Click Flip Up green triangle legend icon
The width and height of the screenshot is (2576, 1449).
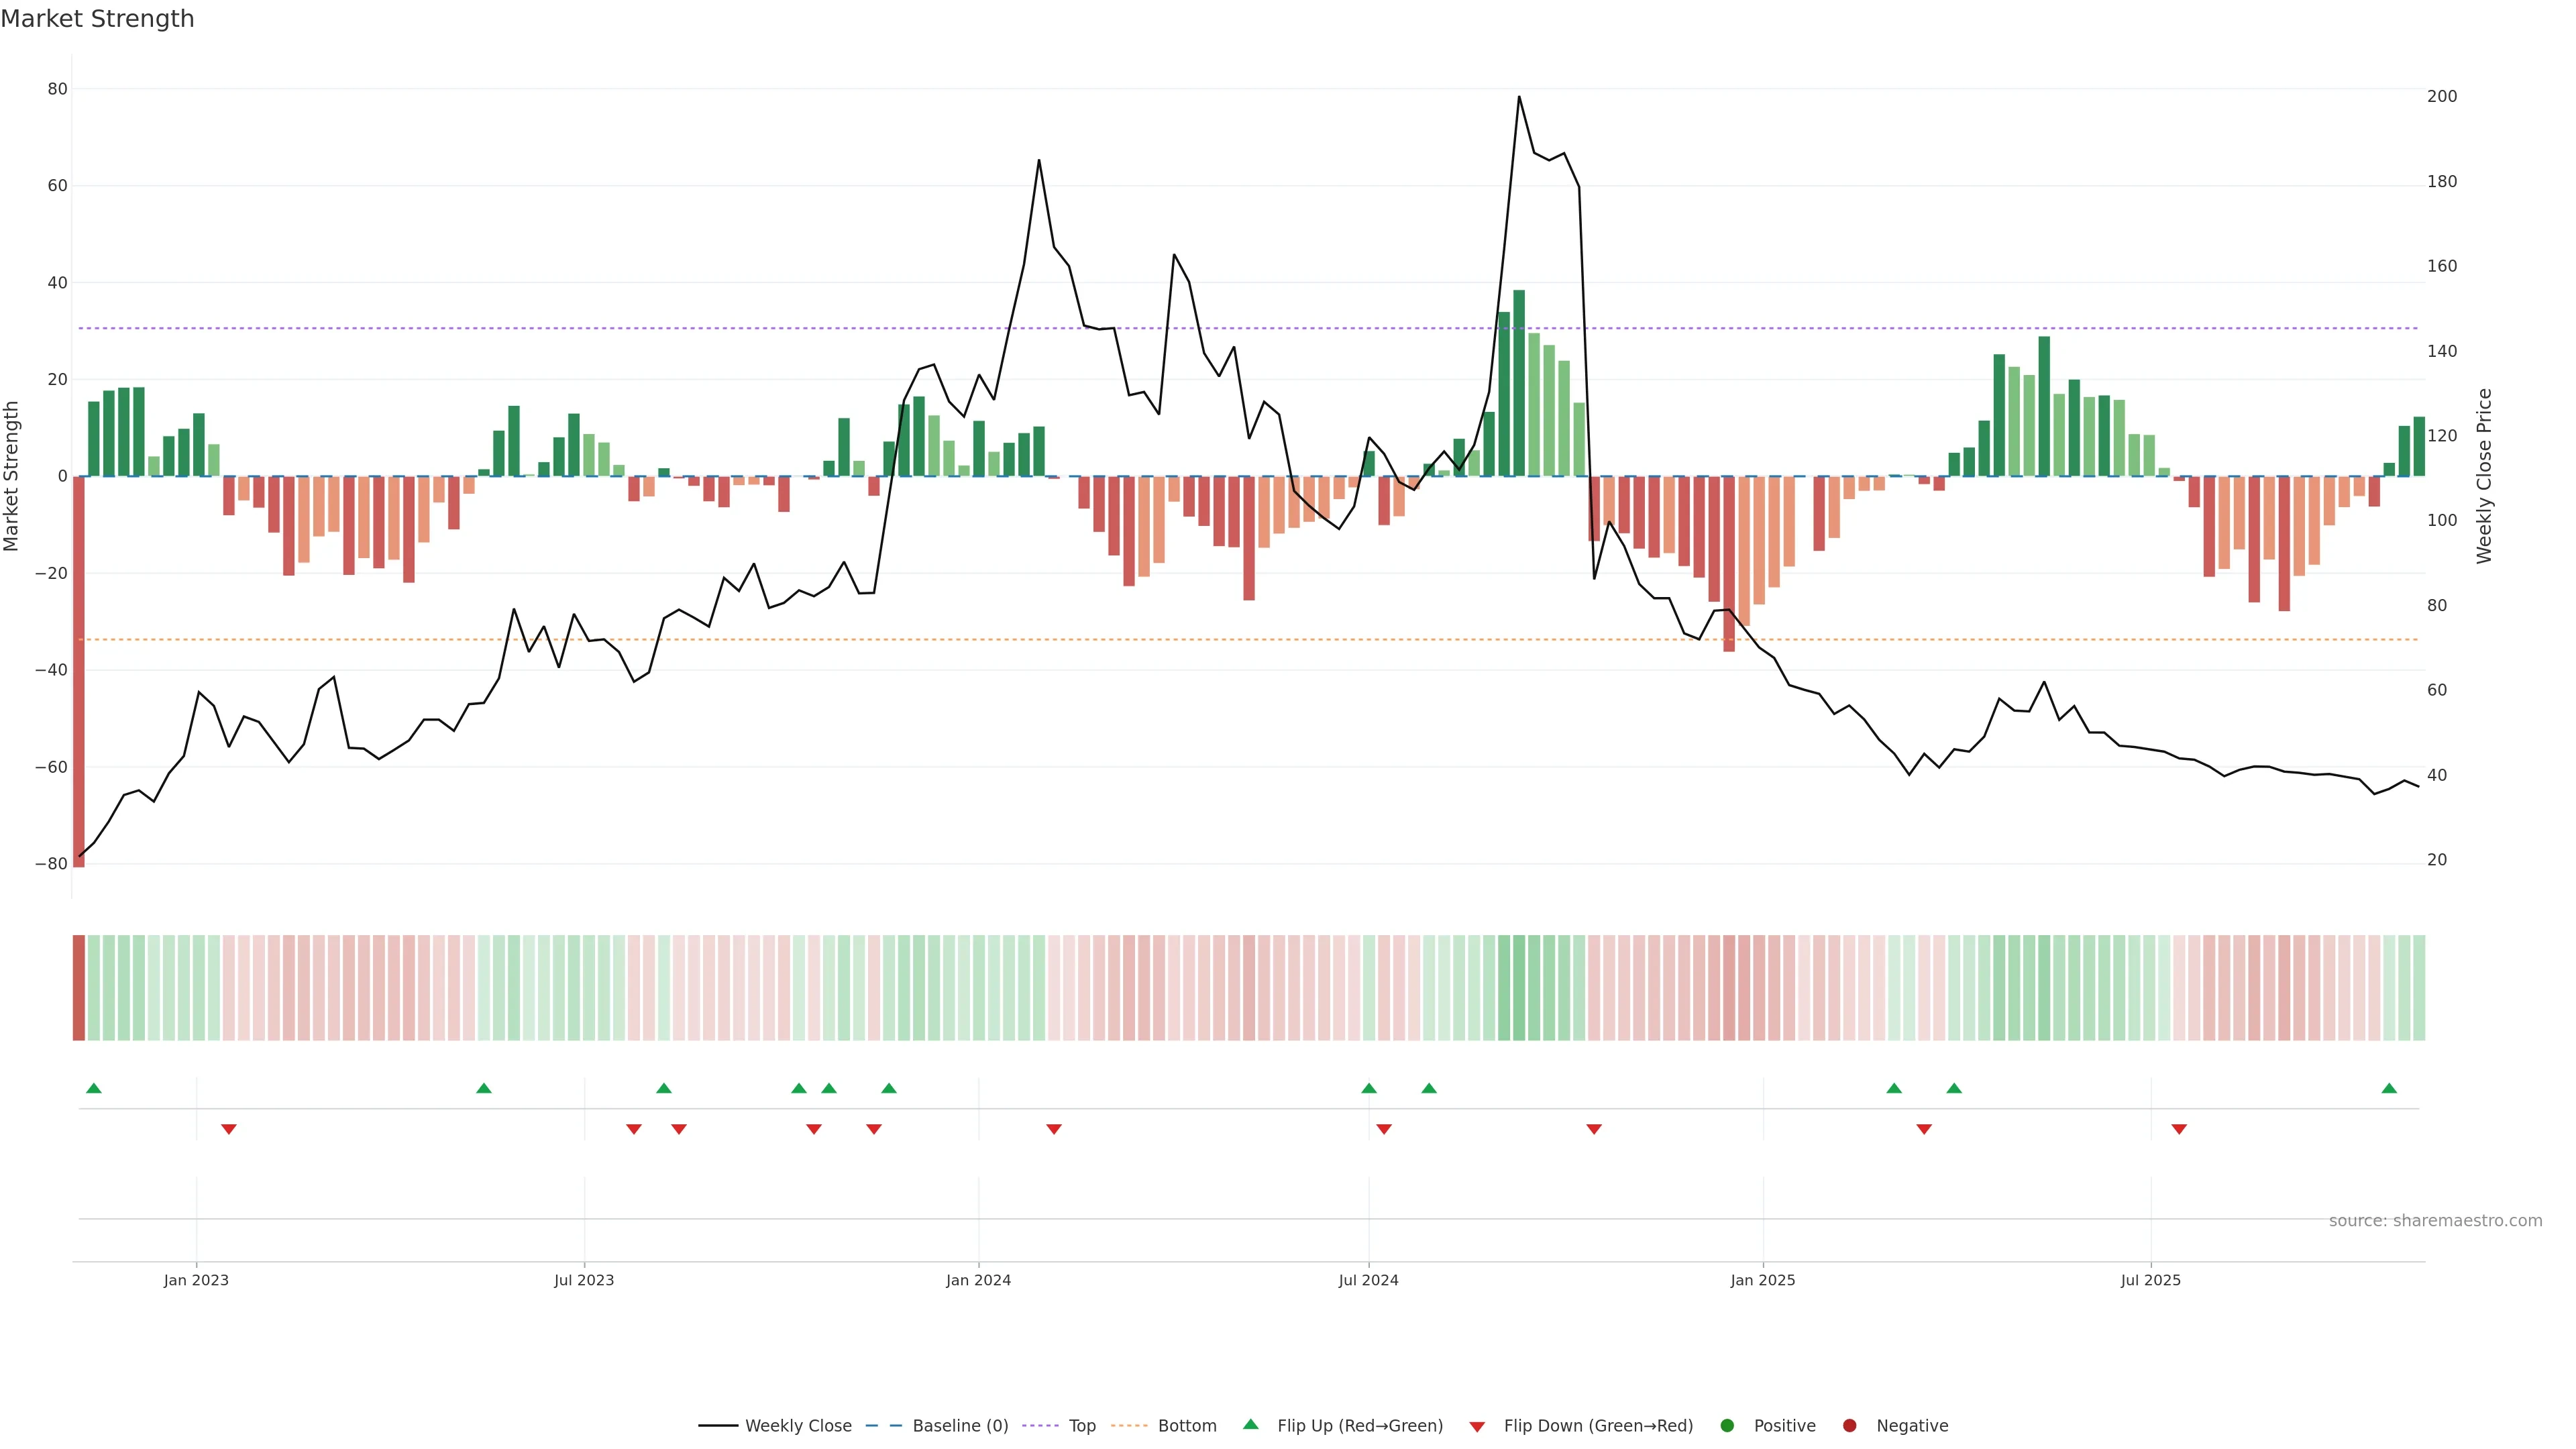(x=1250, y=1425)
